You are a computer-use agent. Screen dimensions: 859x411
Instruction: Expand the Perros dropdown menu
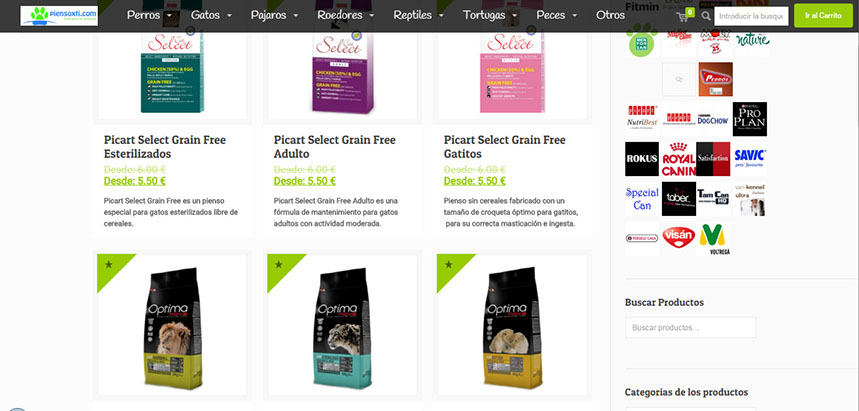[149, 15]
